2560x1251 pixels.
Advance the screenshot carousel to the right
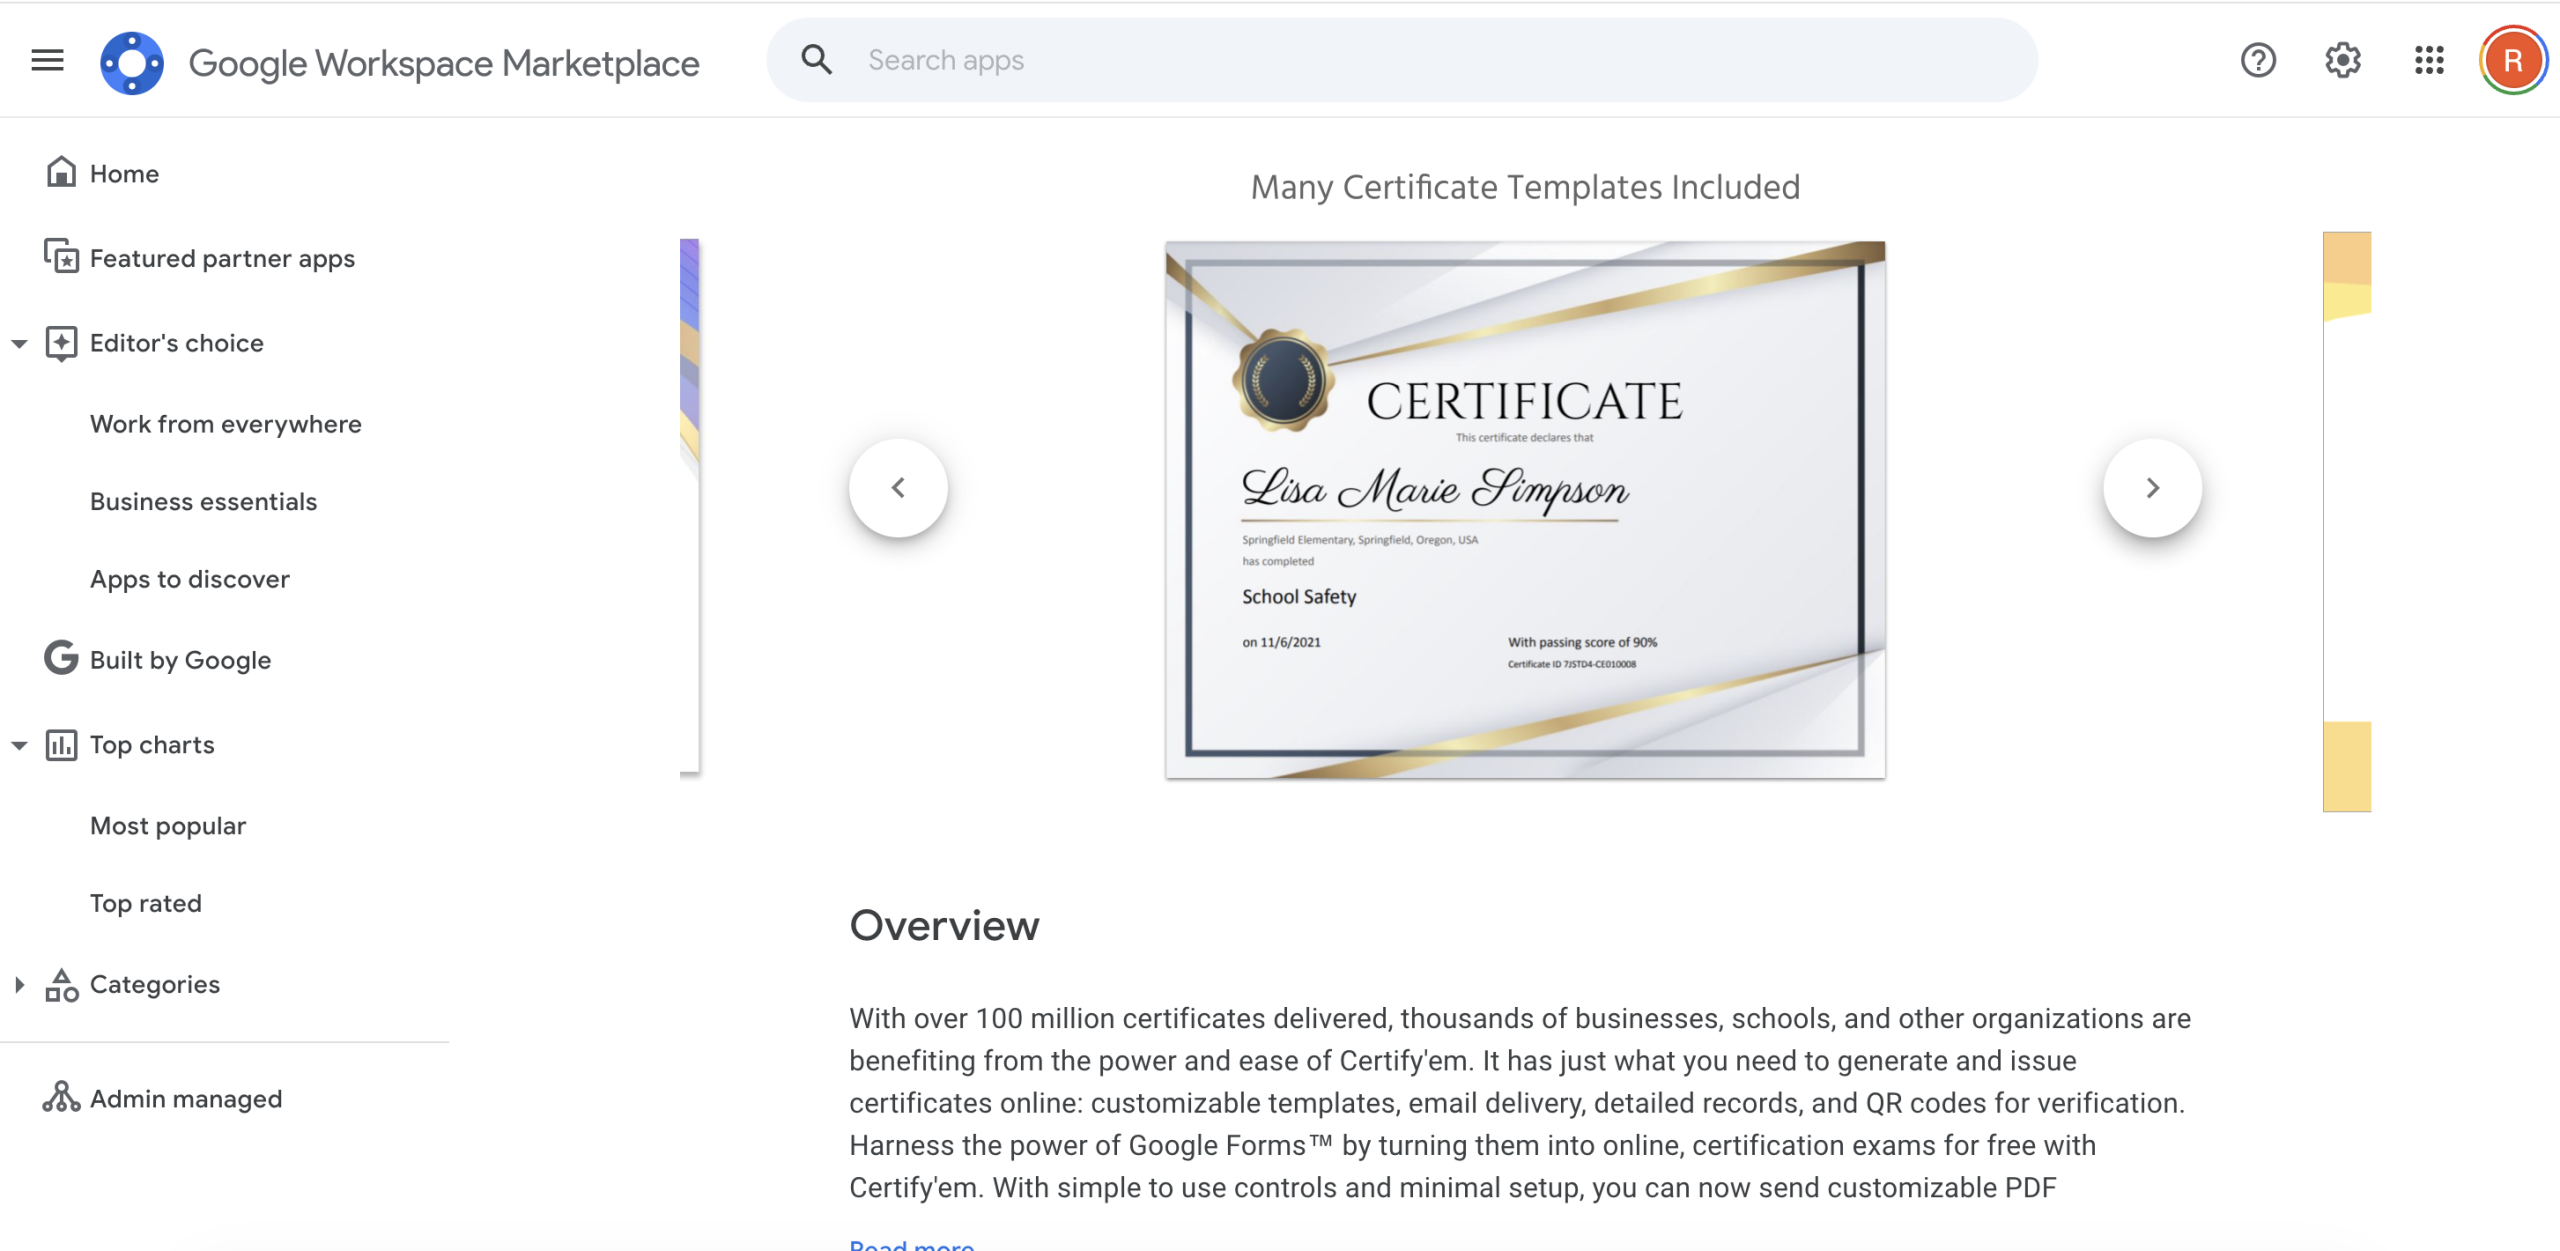[2152, 487]
